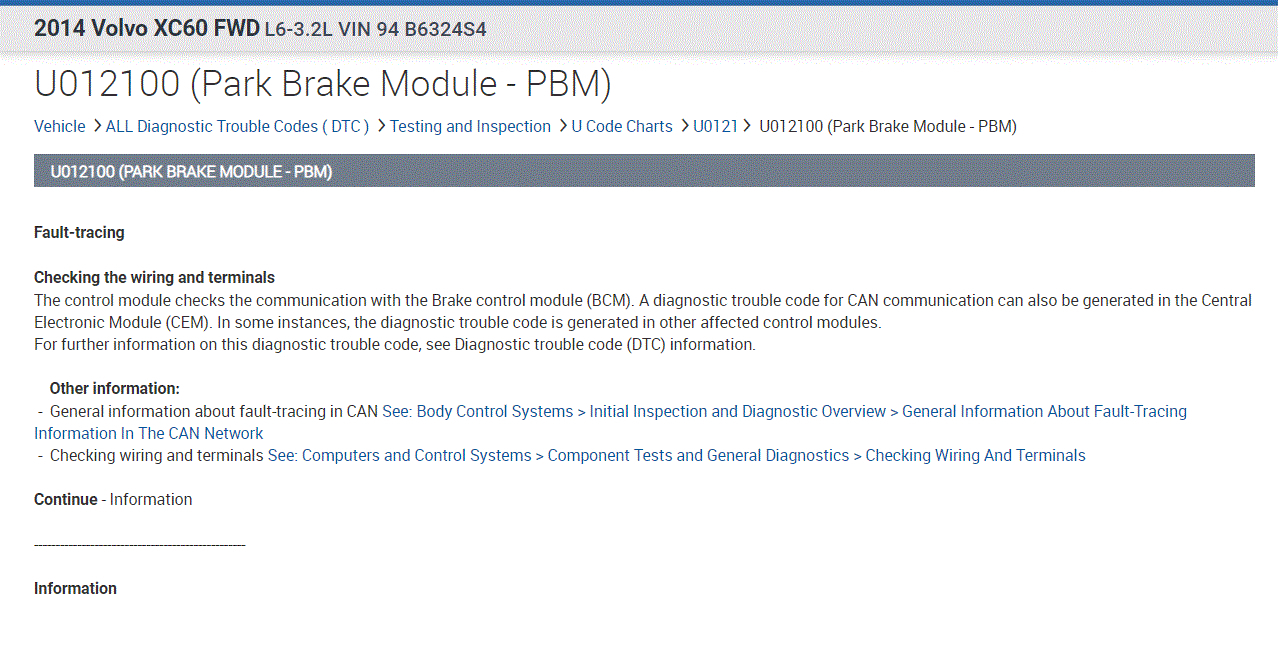Follow Component Tests and General Diagnostics link

[x=698, y=455]
